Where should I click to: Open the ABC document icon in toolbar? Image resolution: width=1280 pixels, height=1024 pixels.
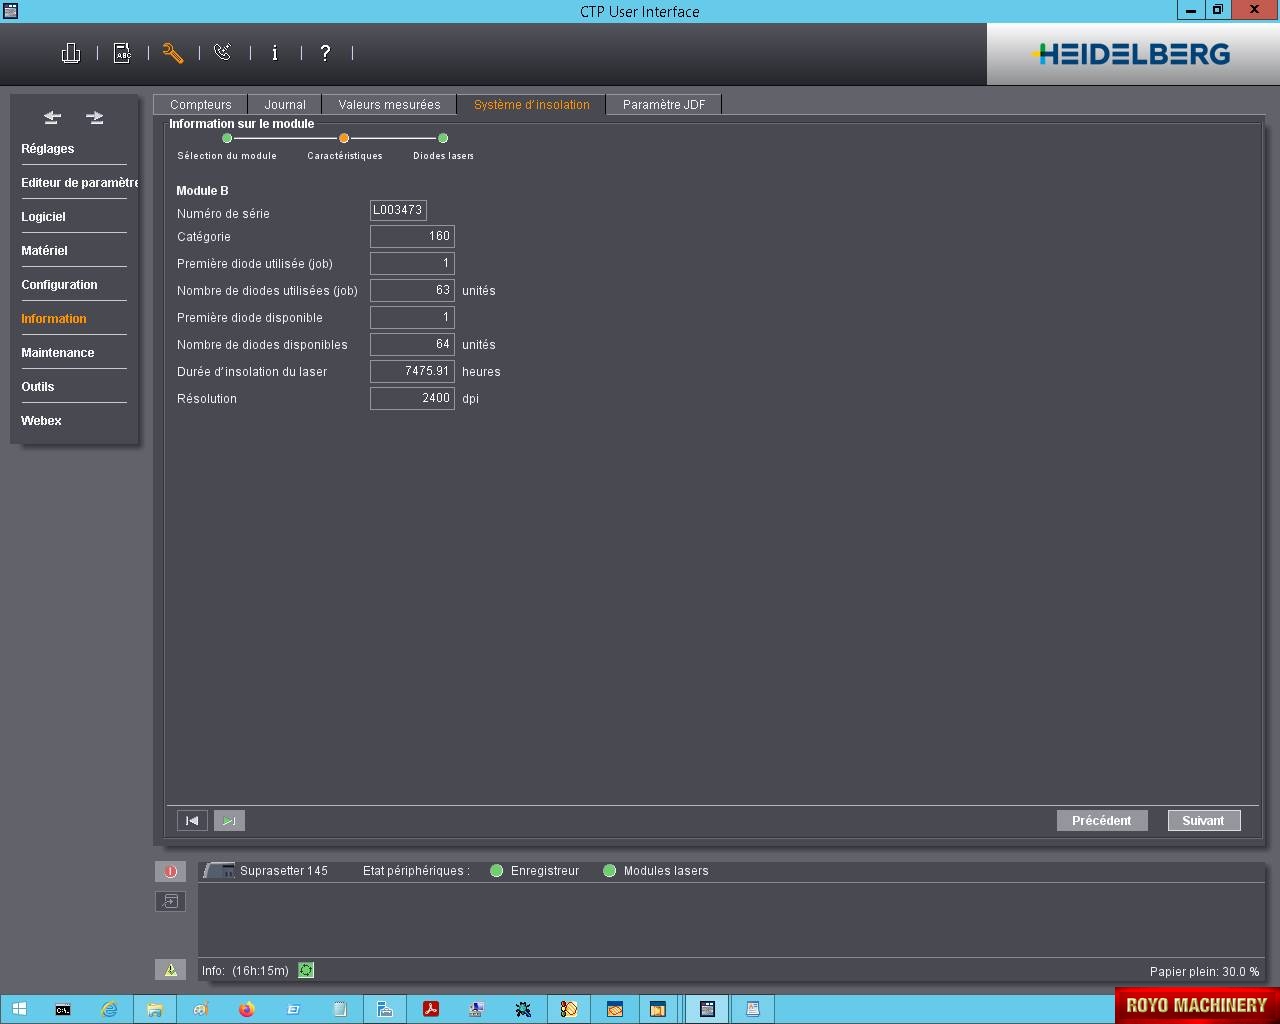pos(122,53)
